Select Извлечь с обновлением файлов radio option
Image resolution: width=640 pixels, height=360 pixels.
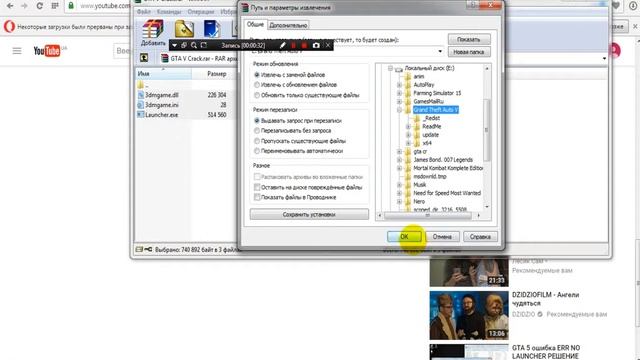257,85
